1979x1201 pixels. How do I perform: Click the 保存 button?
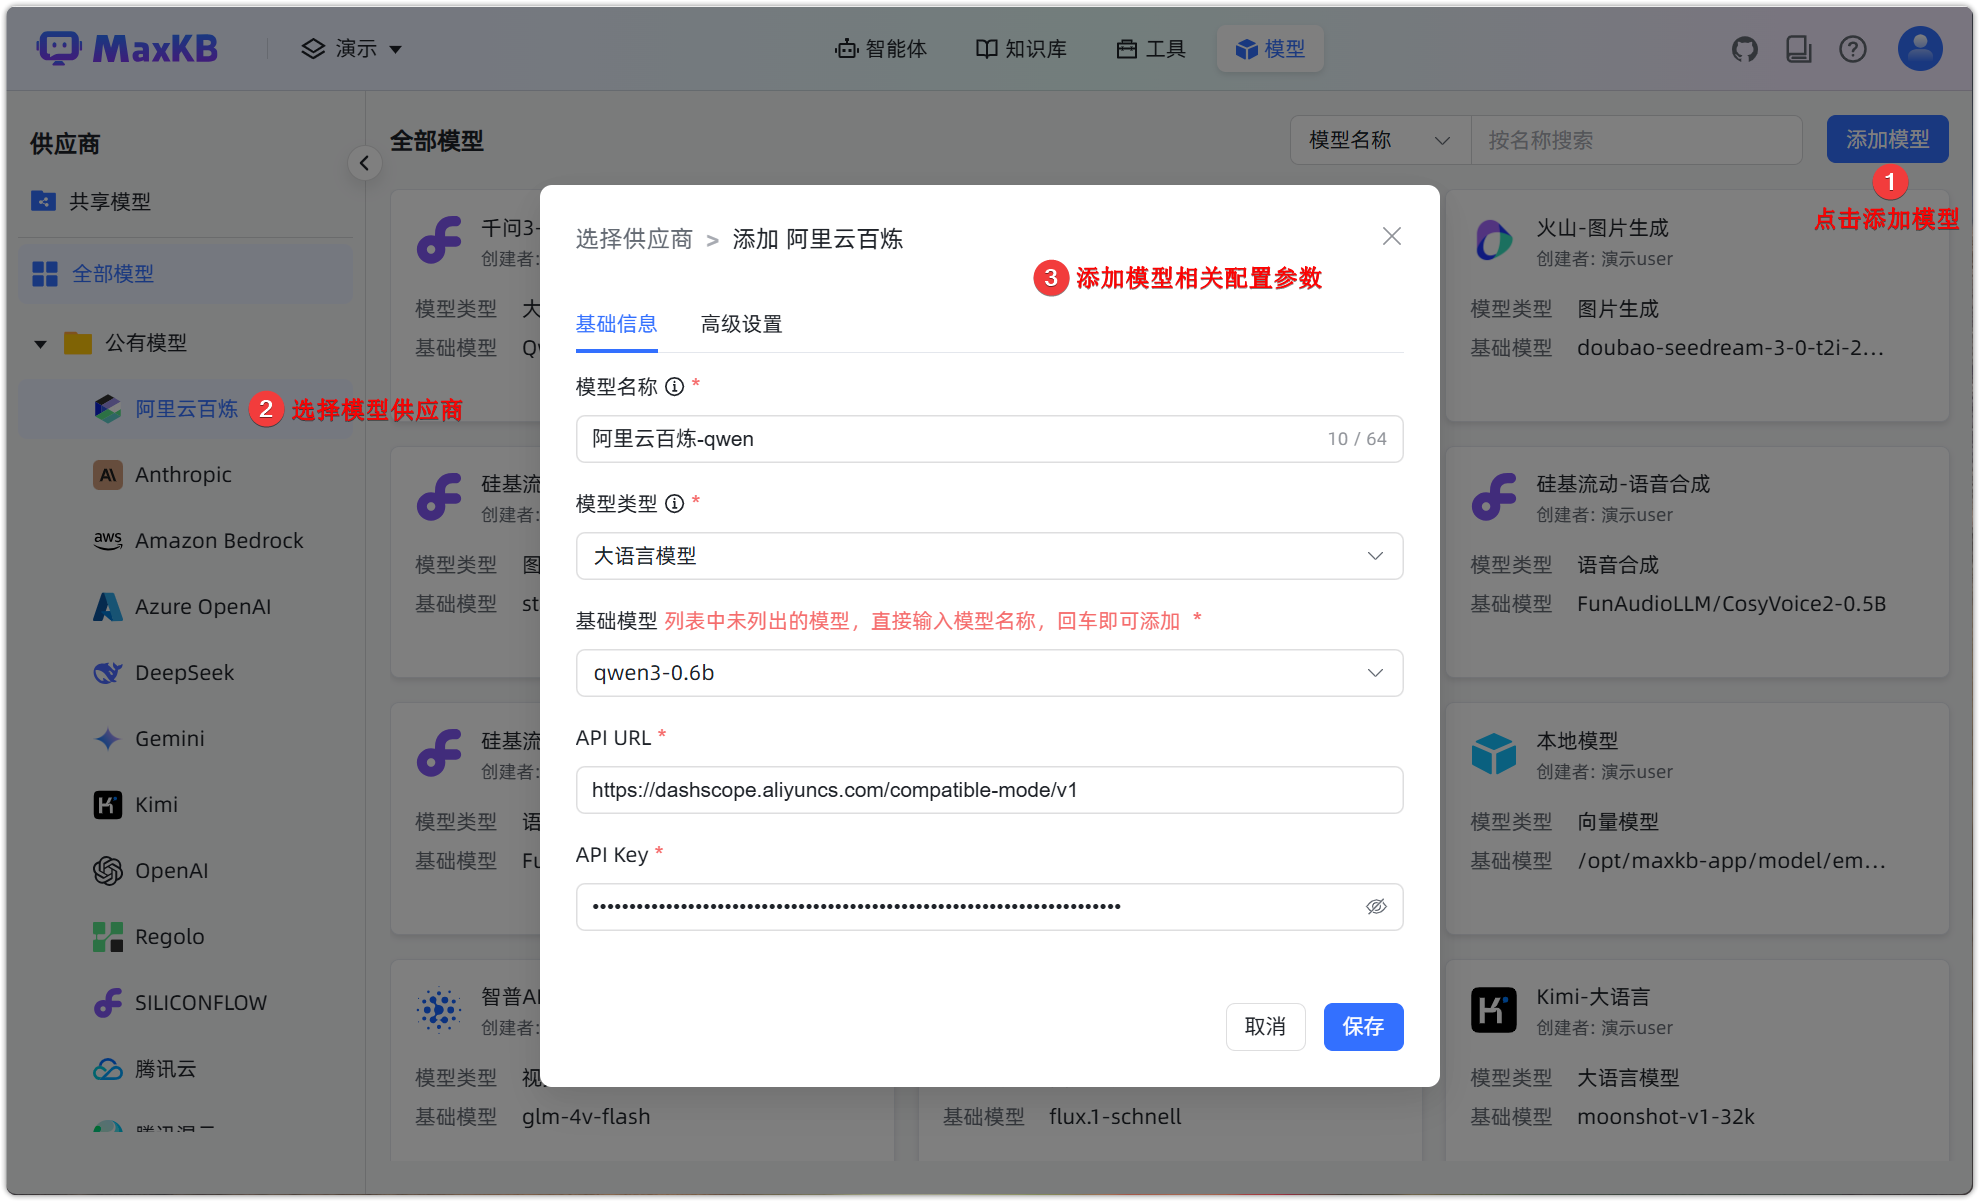(x=1363, y=1026)
